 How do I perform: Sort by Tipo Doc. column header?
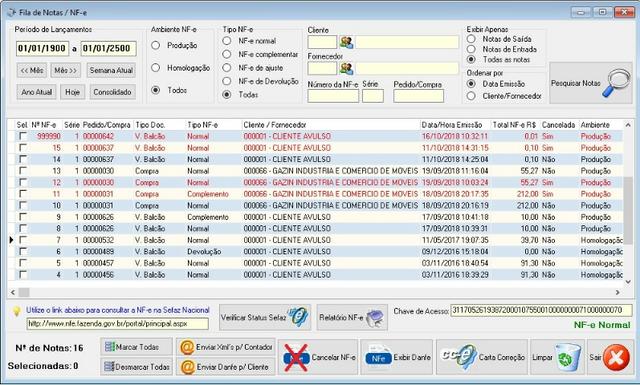point(159,125)
